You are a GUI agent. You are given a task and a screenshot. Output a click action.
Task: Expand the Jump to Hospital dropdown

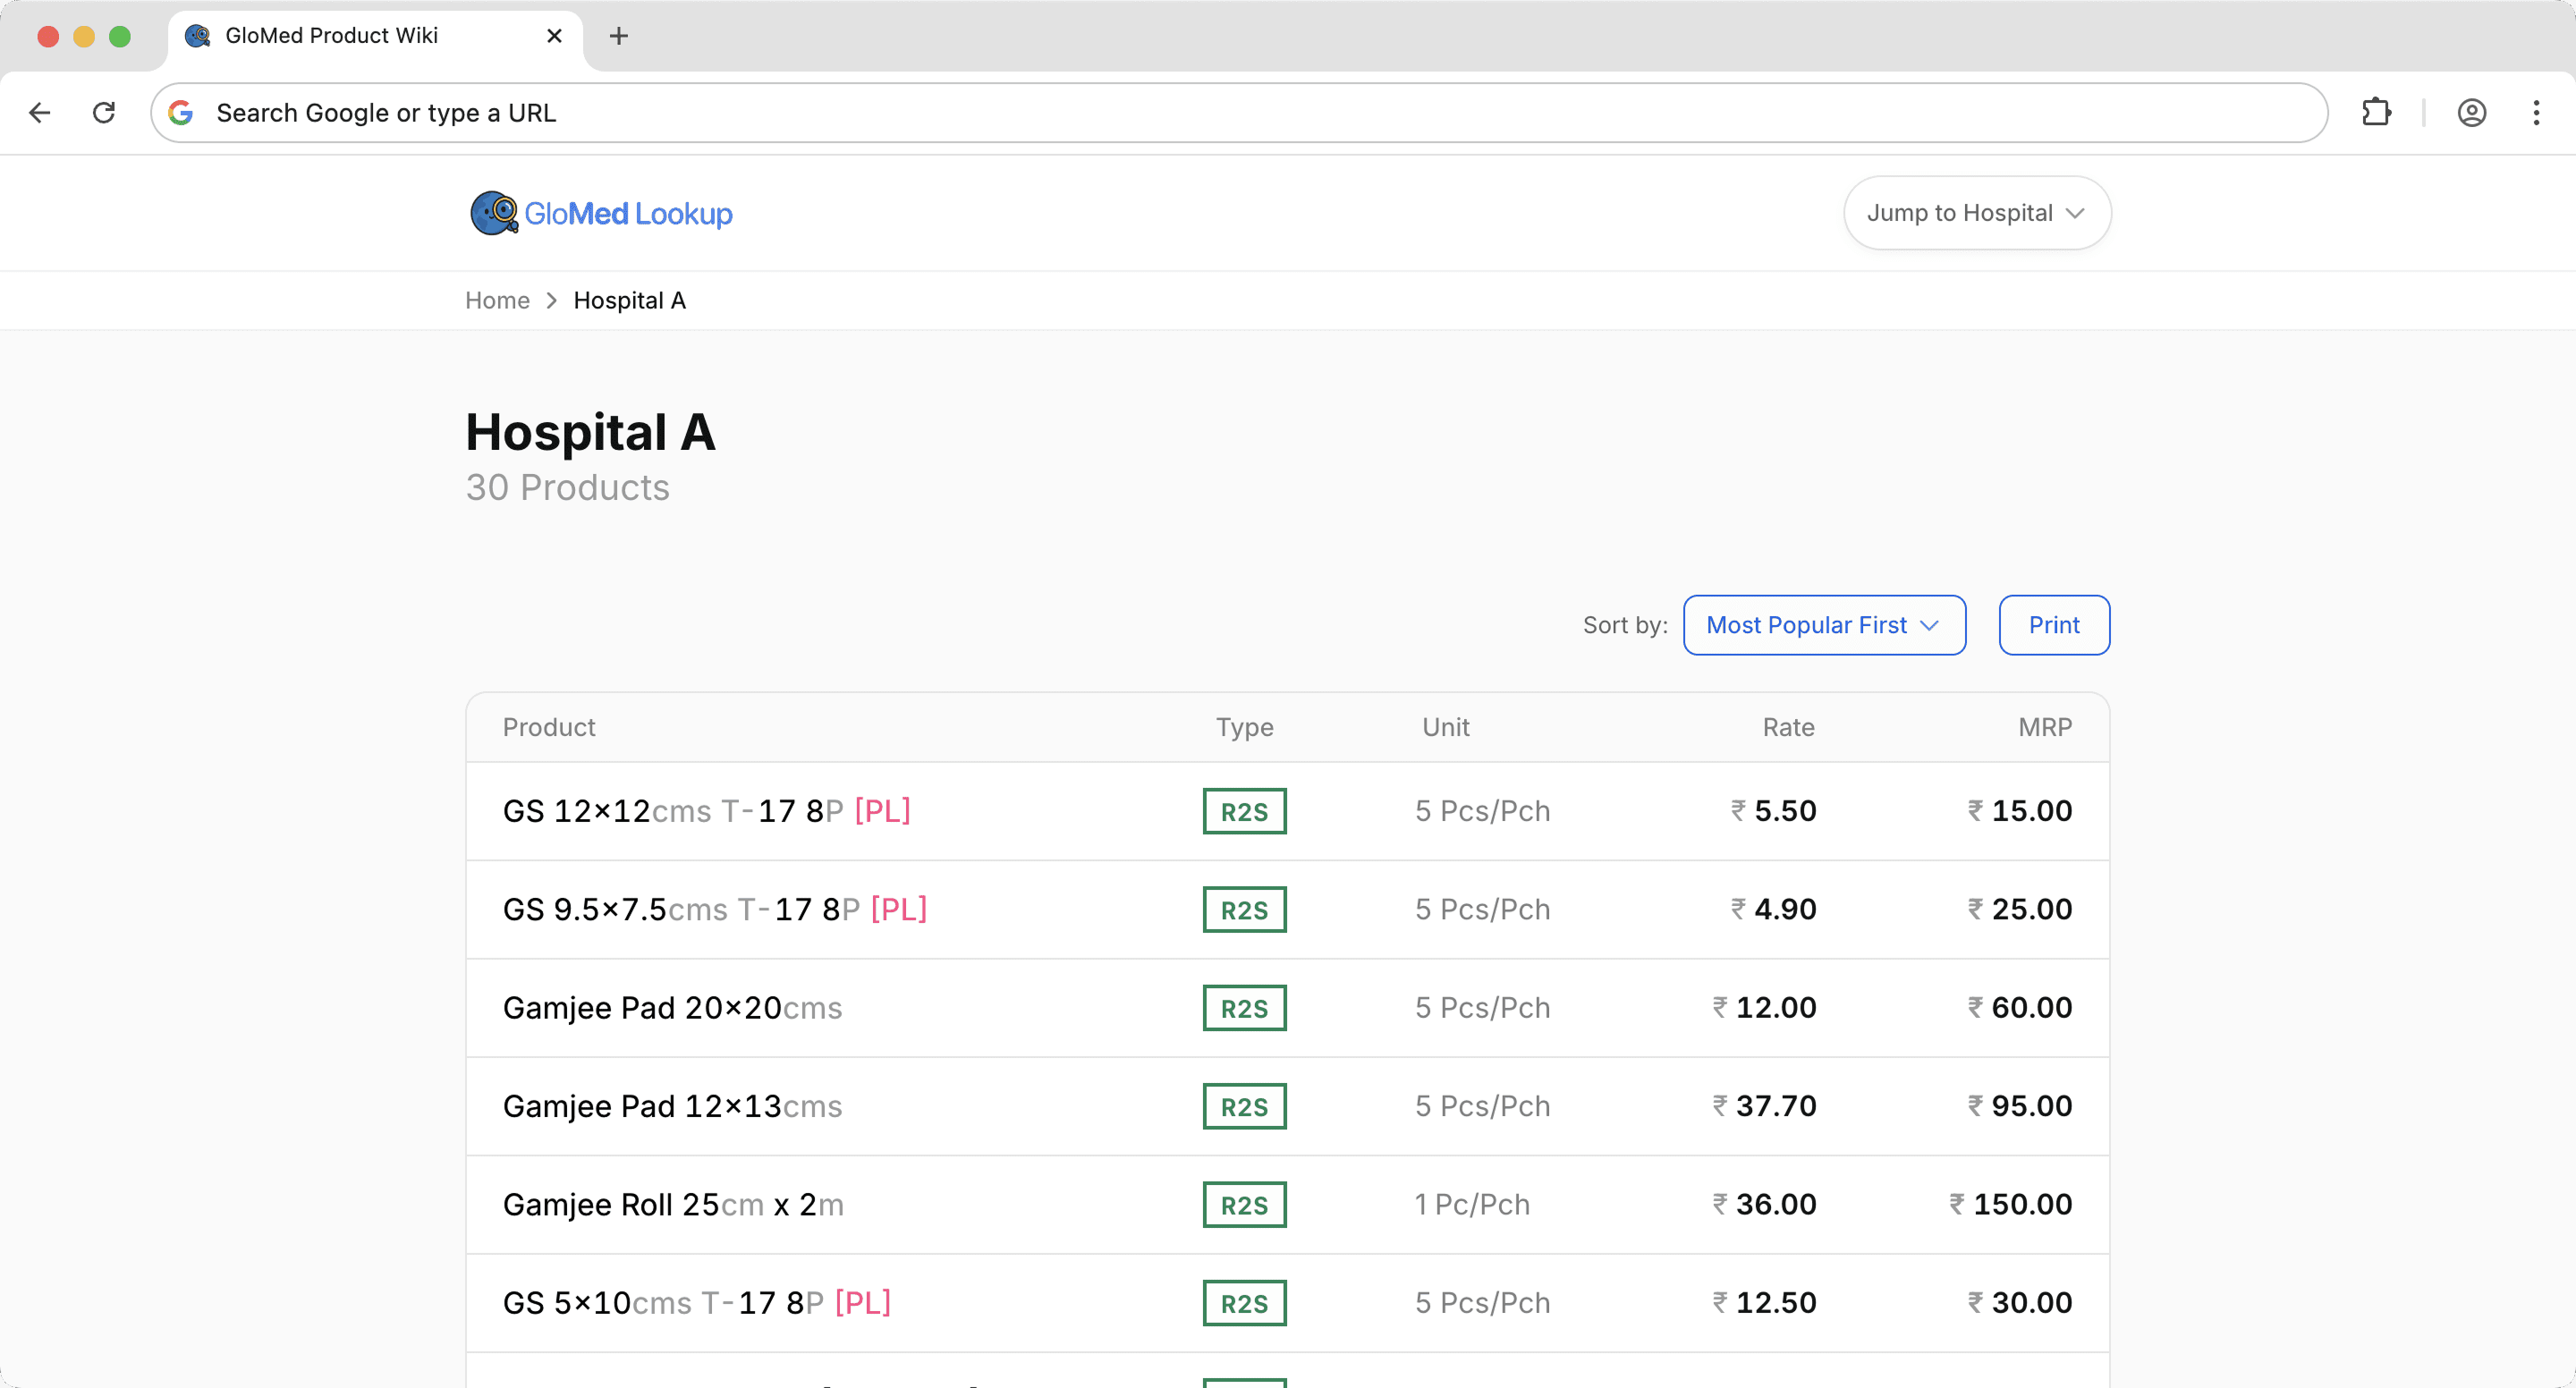tap(1976, 213)
